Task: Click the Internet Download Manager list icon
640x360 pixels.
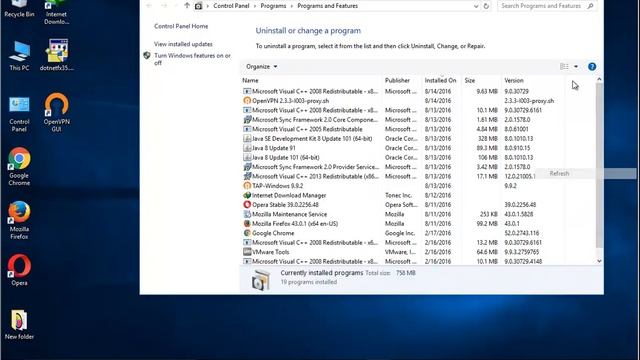Action: 247,195
